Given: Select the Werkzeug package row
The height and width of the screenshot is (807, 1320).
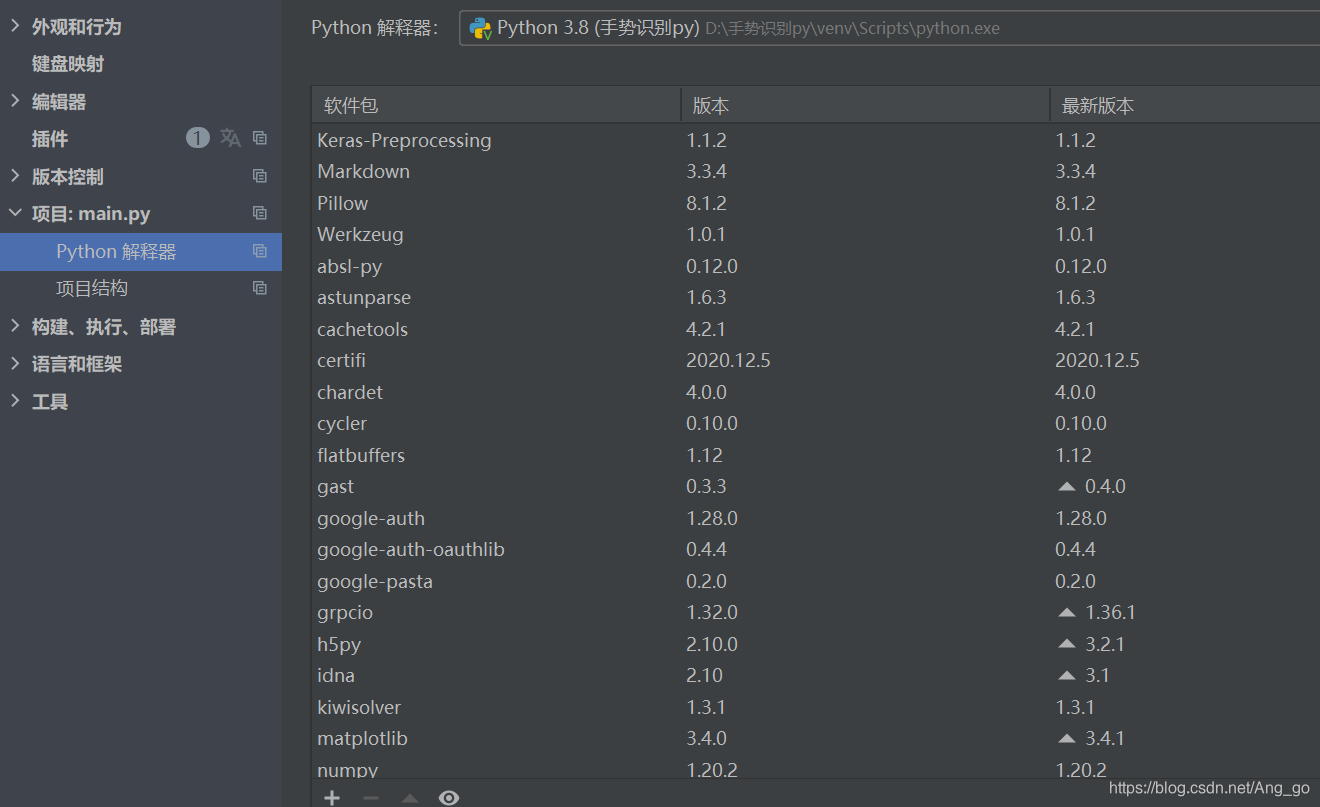Looking at the screenshot, I should coord(816,234).
